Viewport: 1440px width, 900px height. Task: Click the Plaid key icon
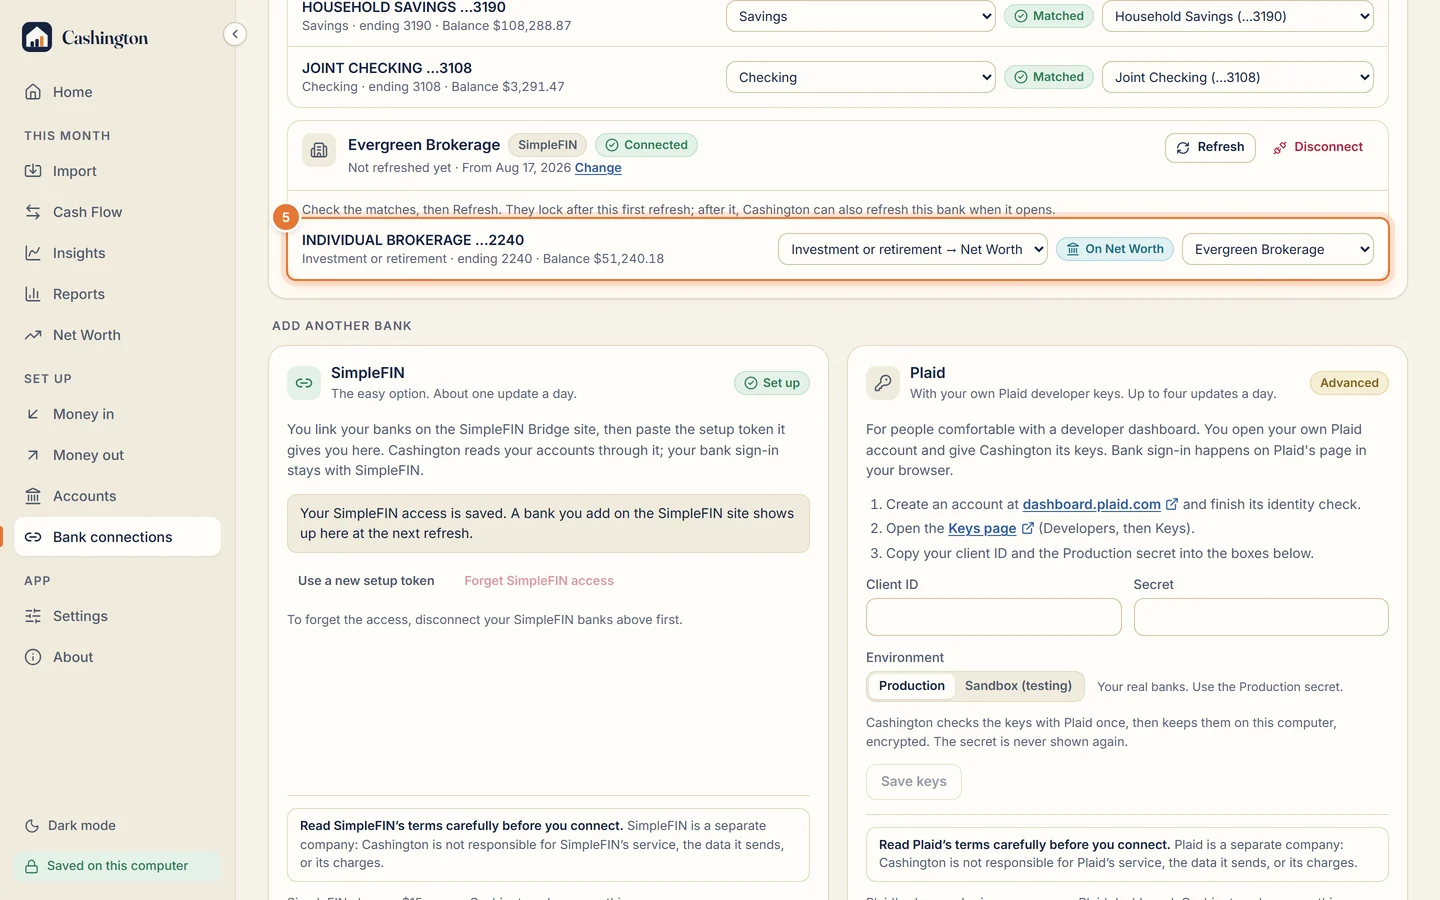[882, 383]
